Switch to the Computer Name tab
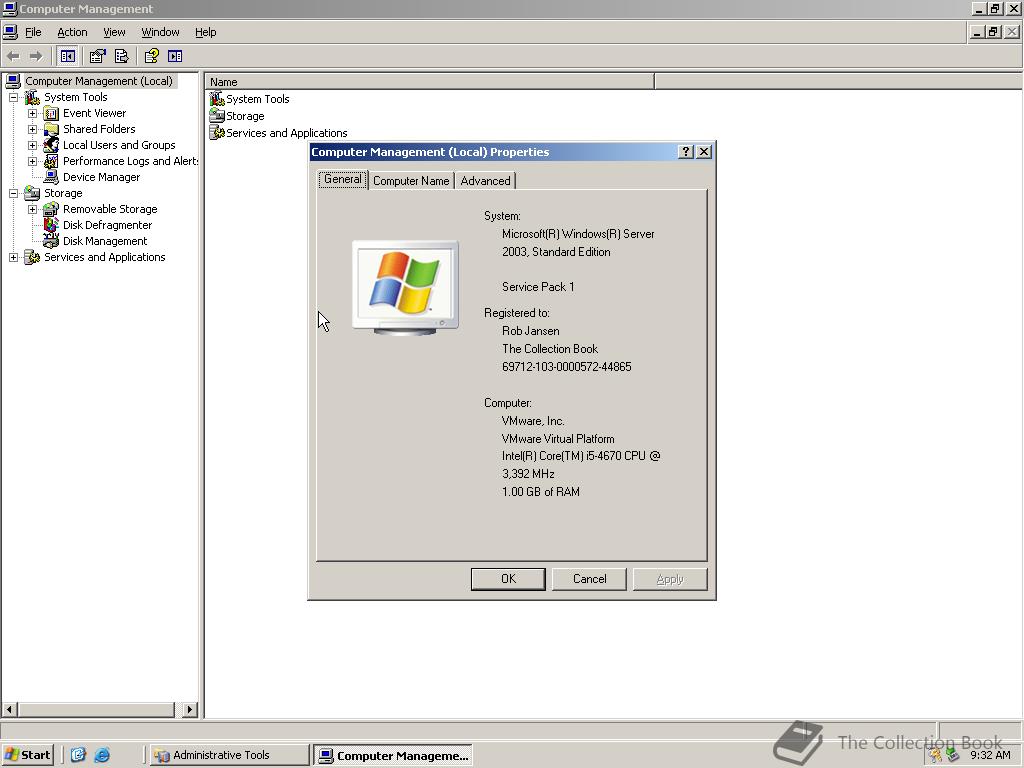This screenshot has width=1024, height=768. tap(411, 181)
